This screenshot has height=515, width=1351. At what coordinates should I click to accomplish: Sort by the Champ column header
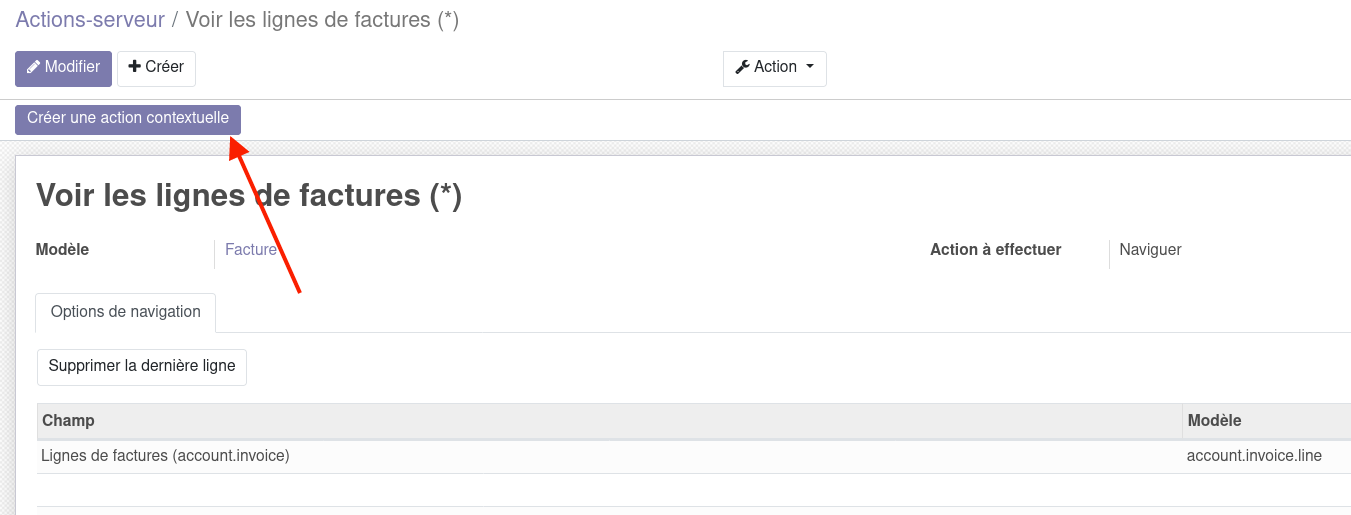click(x=69, y=421)
